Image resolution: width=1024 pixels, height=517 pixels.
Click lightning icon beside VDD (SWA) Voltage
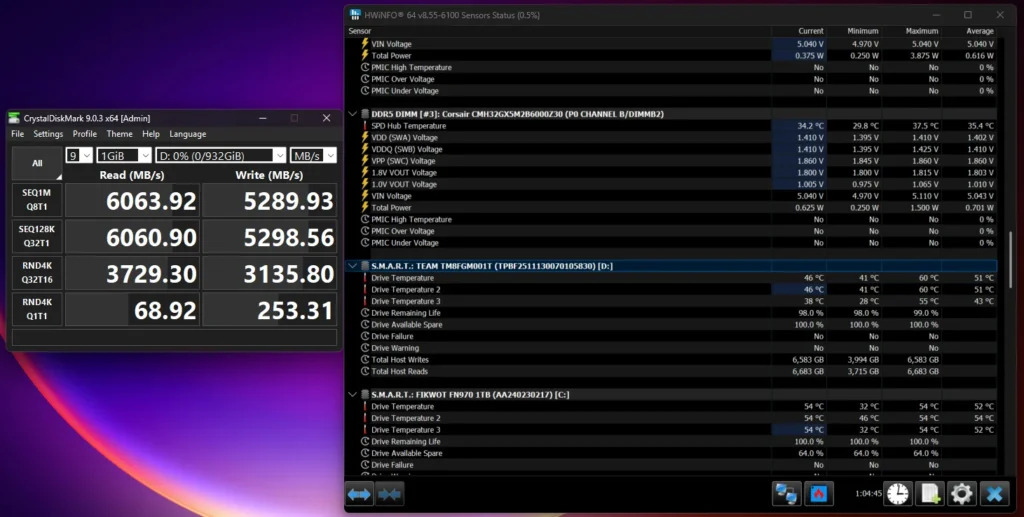(x=365, y=138)
